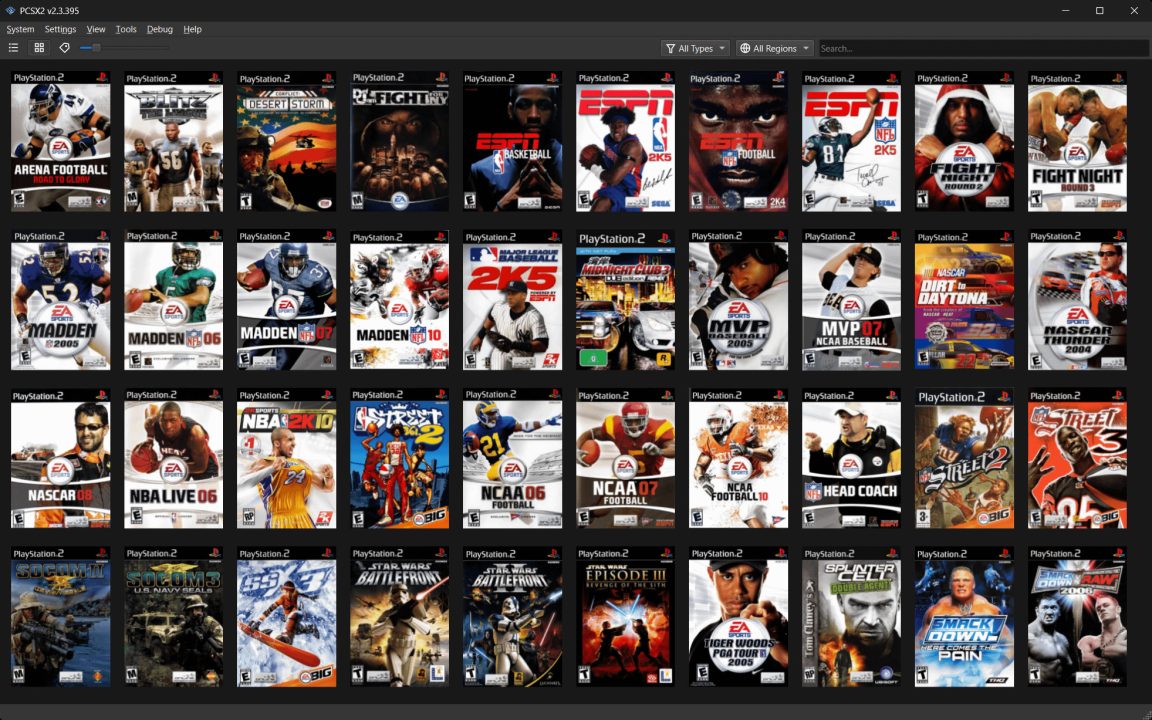Open the Debug menu
The width and height of the screenshot is (1152, 720).
159,29
